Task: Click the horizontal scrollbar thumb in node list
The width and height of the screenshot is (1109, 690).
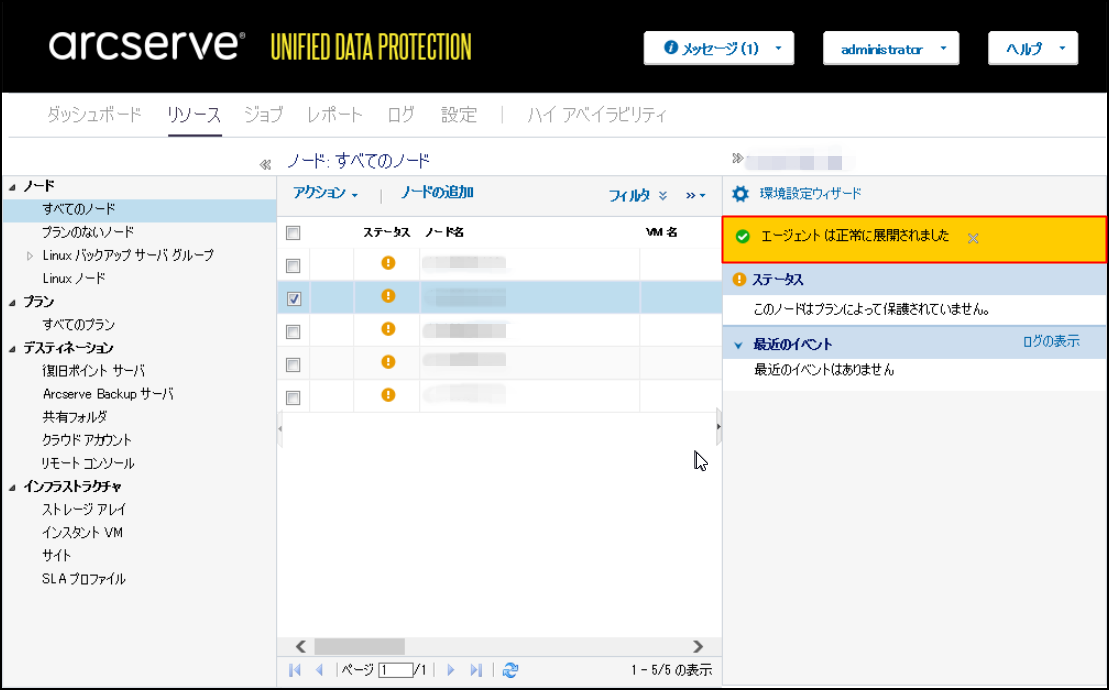Action: pyautogui.click(x=359, y=646)
